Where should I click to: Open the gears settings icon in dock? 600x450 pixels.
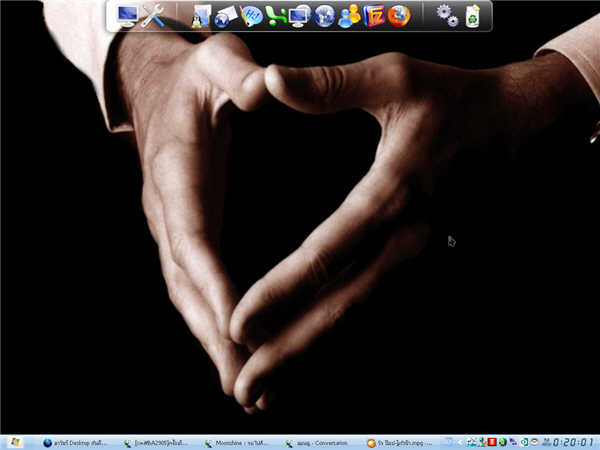pos(447,16)
